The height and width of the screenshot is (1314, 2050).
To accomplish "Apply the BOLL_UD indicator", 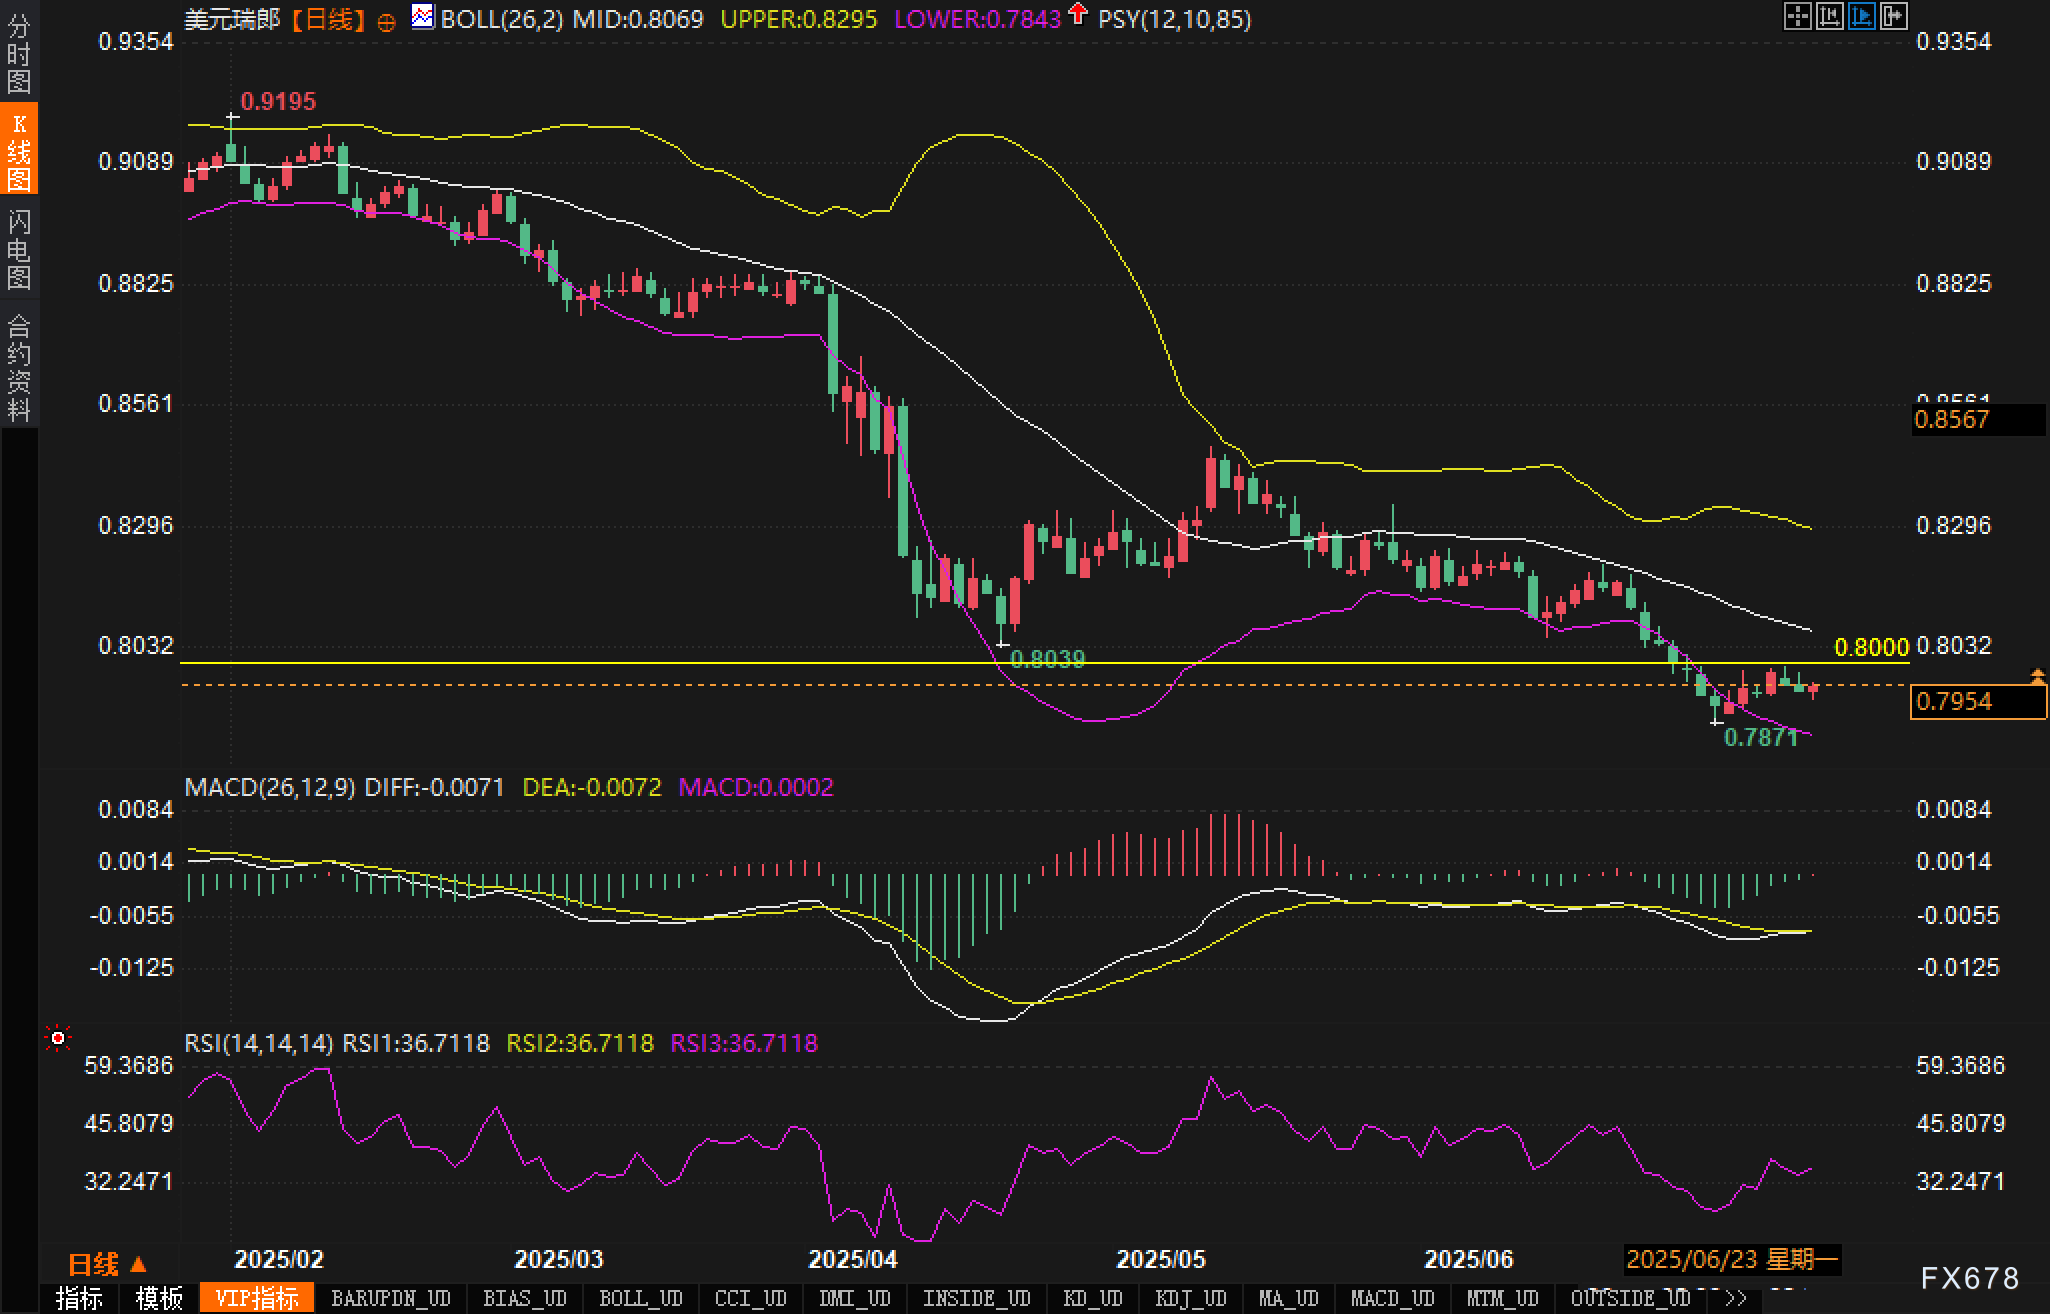I will 640,1299.
